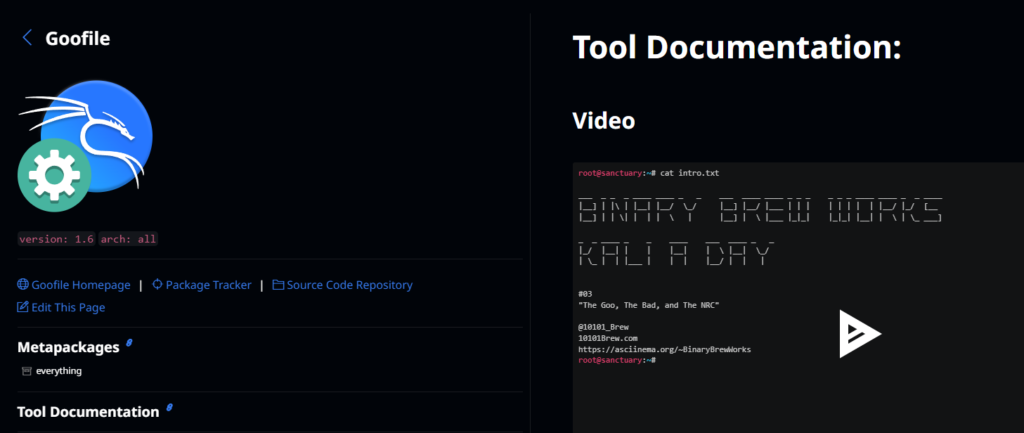The height and width of the screenshot is (433, 1024).
Task: Click the KALI A DAY ASCII banner
Action: pyautogui.click(x=677, y=253)
